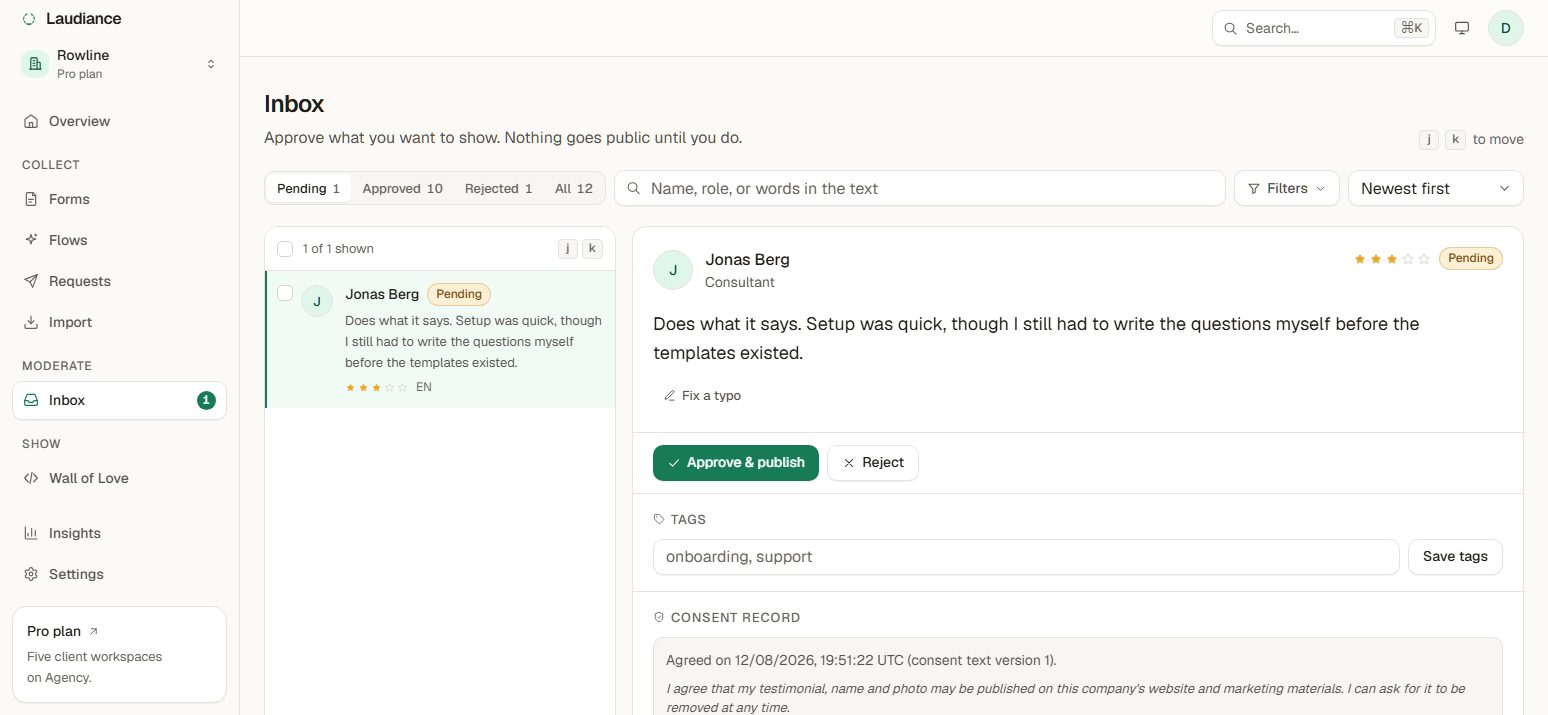
Task: Click the display theme monitor icon
Action: pos(1462,28)
